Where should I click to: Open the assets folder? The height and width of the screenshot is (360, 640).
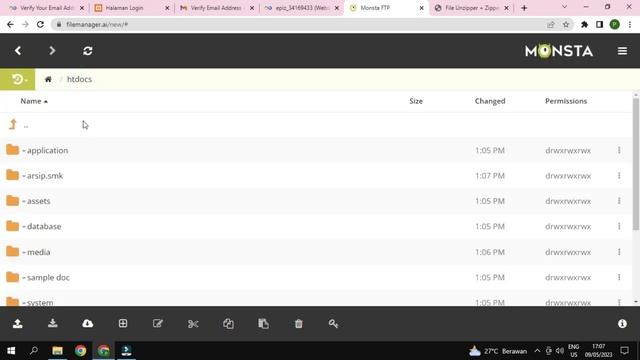tap(38, 201)
